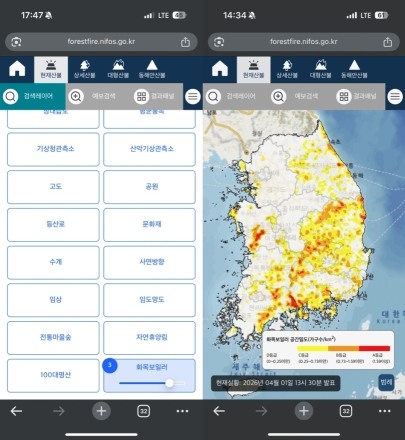Image resolution: width=405 pixels, height=440 pixels.
Task: Open 예보검색 magnifier icon on the right screen
Action: 278,97
